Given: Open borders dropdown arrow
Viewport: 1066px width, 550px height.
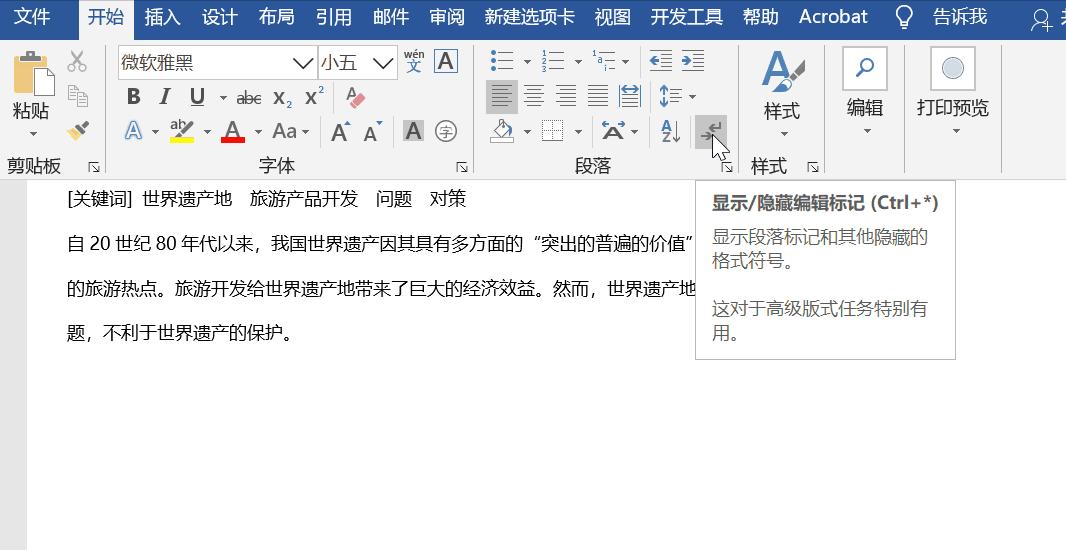Looking at the screenshot, I should pyautogui.click(x=579, y=132).
